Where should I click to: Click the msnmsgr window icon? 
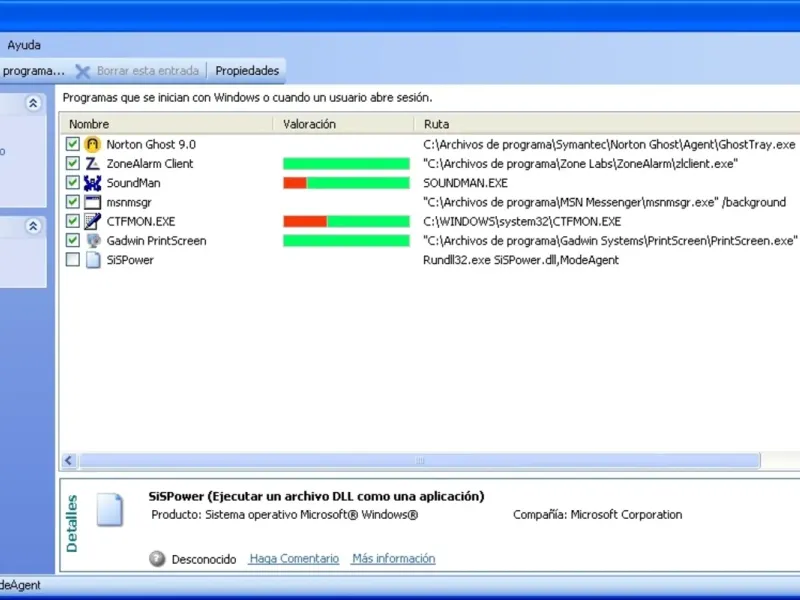click(x=92, y=202)
